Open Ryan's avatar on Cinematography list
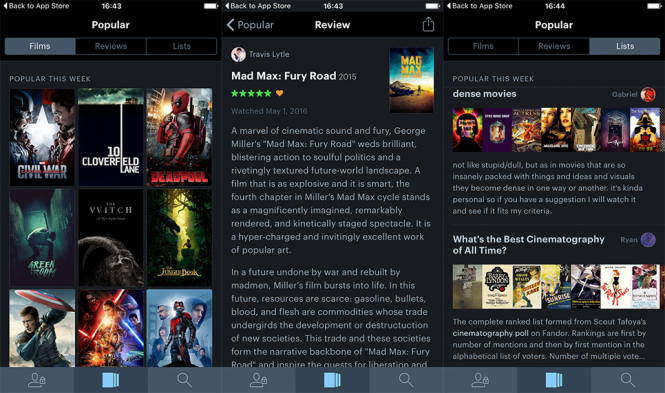Viewport: 665px width, 393px height. [648, 240]
